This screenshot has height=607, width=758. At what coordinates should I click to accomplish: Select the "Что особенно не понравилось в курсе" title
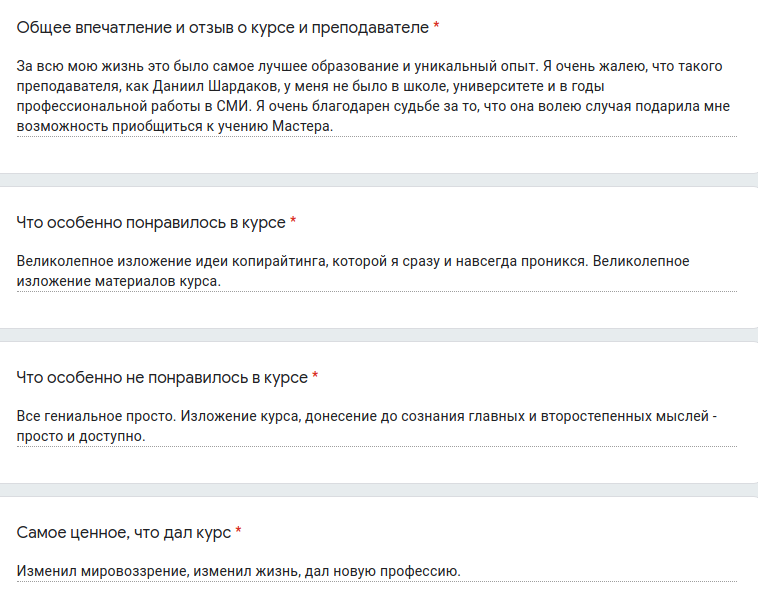[x=162, y=378]
